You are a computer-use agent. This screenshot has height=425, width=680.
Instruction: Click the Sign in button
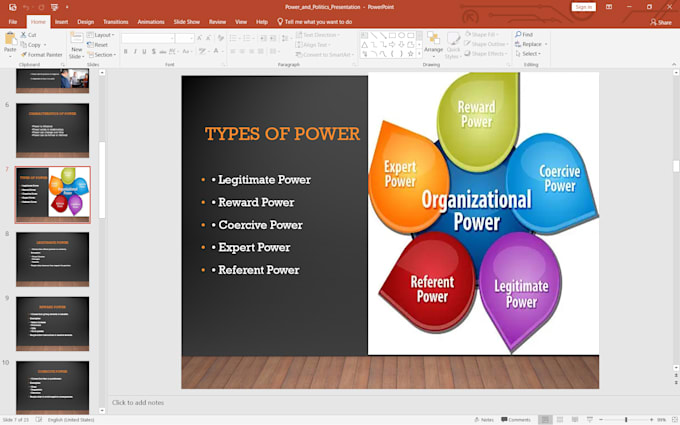coord(583,7)
